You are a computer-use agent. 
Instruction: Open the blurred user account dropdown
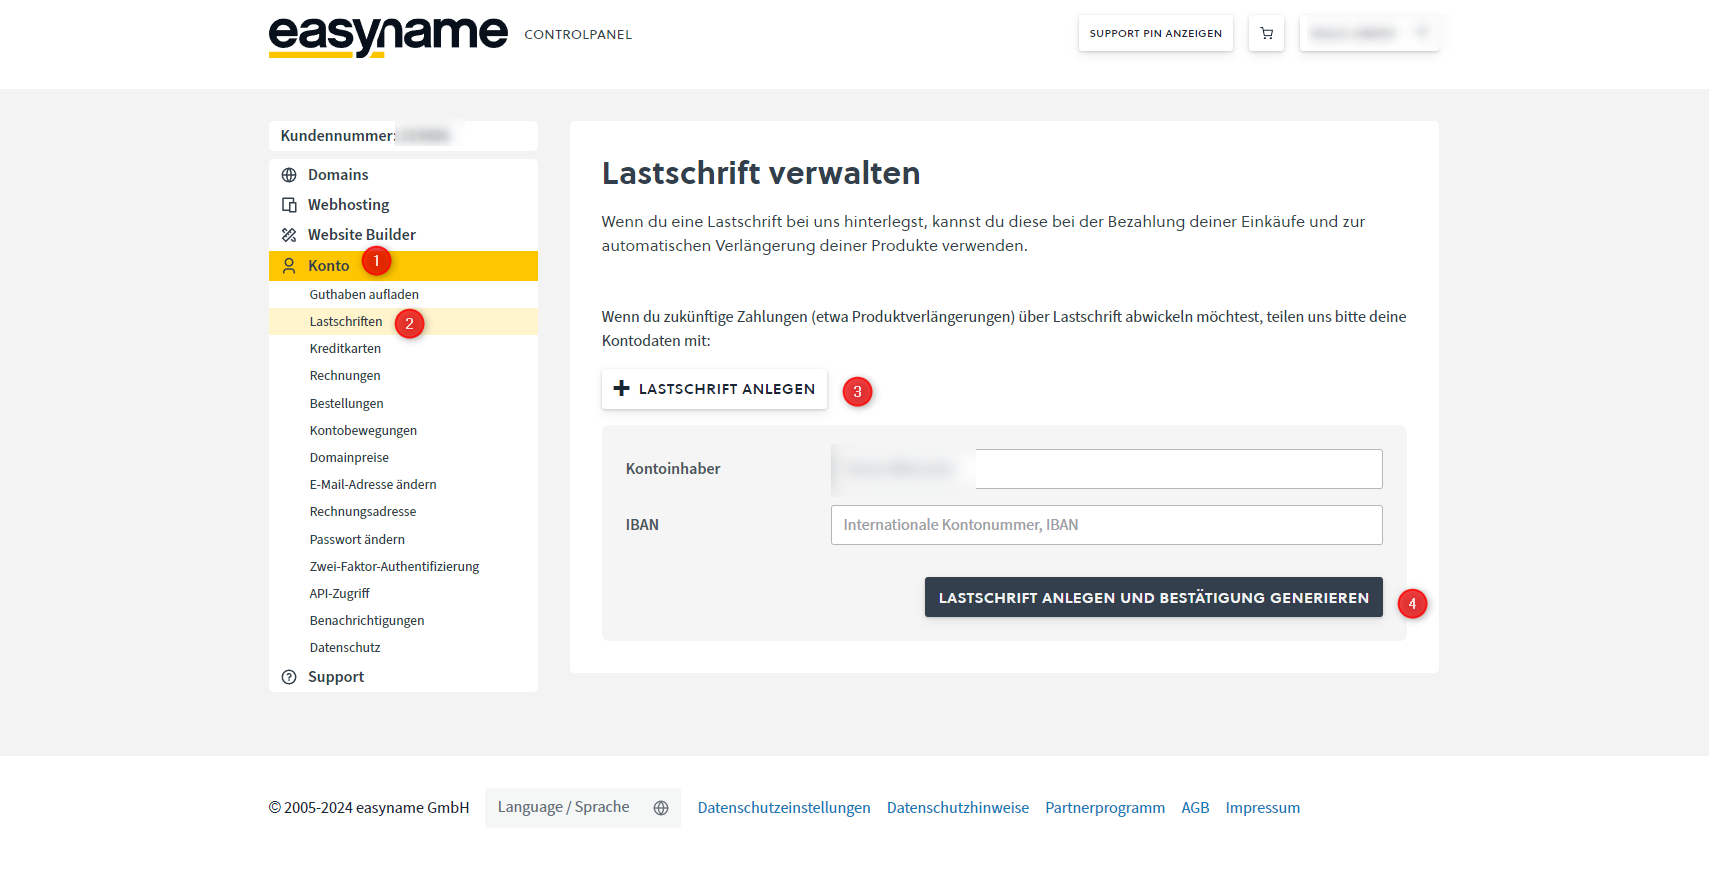[1368, 34]
